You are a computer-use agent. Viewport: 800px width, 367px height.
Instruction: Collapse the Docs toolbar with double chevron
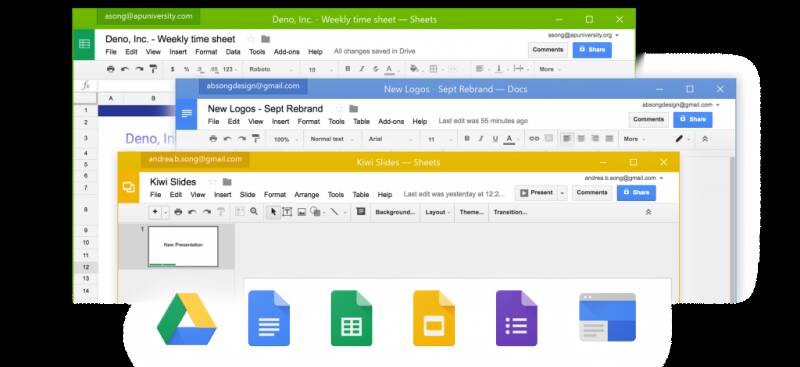[705, 139]
